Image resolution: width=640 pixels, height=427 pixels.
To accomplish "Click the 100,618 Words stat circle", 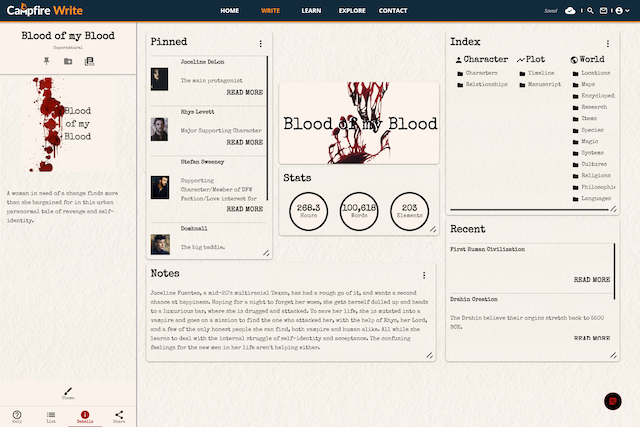I will pyautogui.click(x=359, y=211).
